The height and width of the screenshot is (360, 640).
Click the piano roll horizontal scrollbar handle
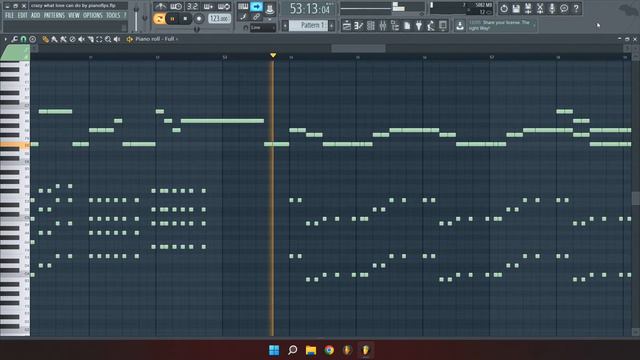[x=358, y=49]
